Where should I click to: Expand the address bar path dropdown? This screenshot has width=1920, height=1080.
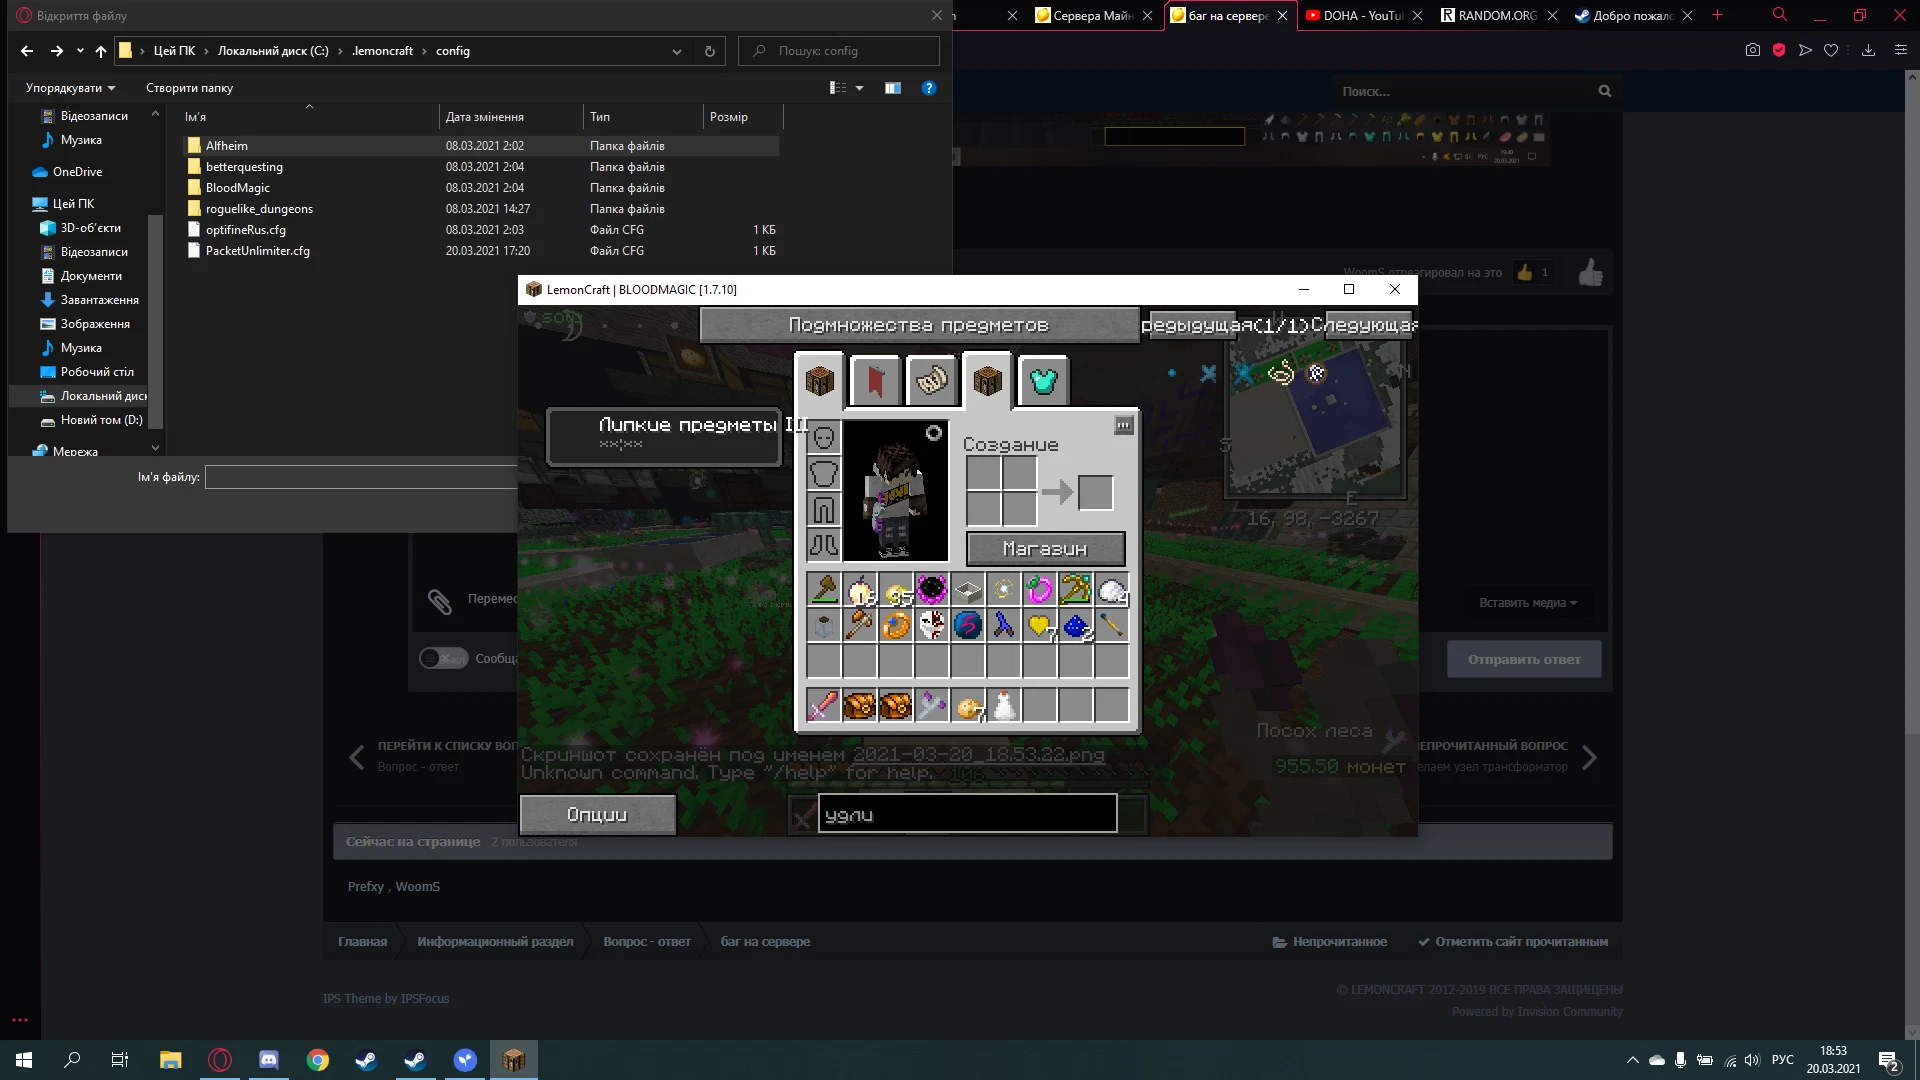point(677,51)
